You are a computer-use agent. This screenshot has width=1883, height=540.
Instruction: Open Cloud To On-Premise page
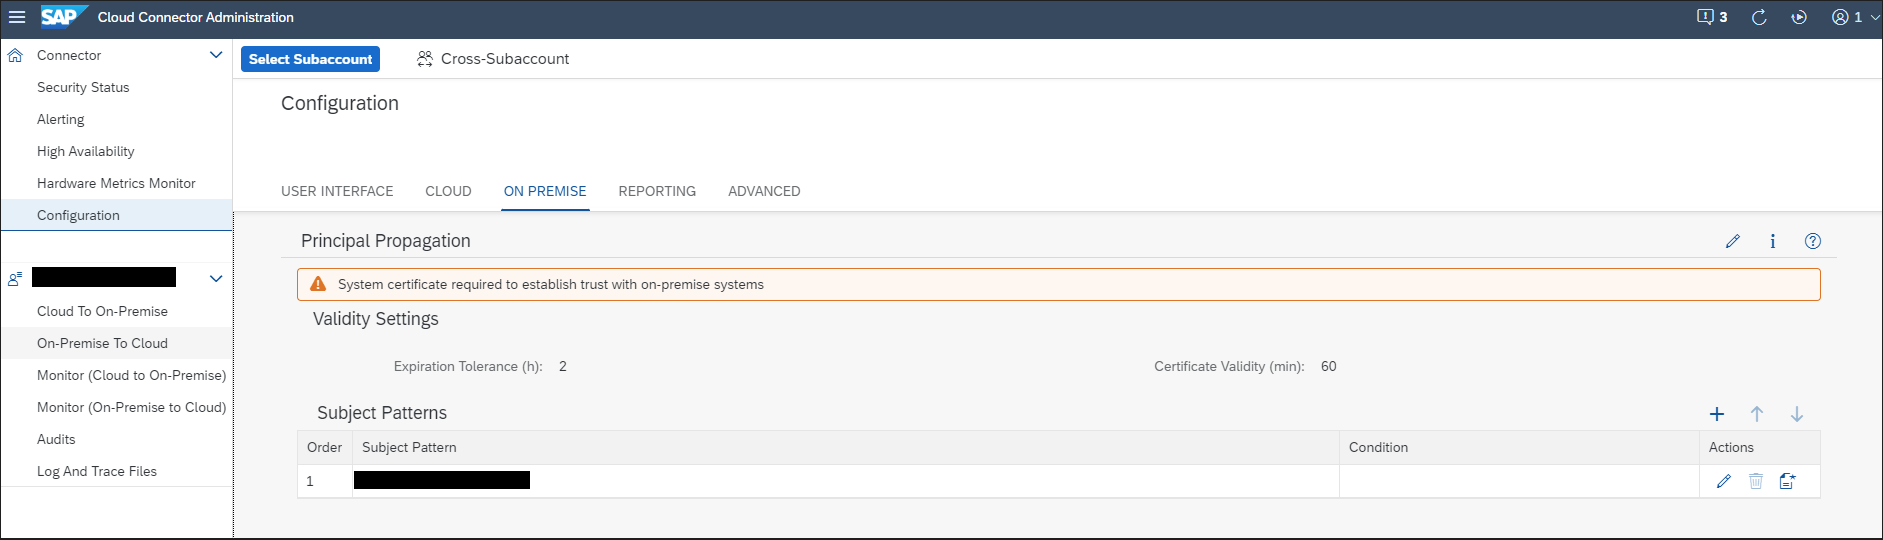click(102, 311)
